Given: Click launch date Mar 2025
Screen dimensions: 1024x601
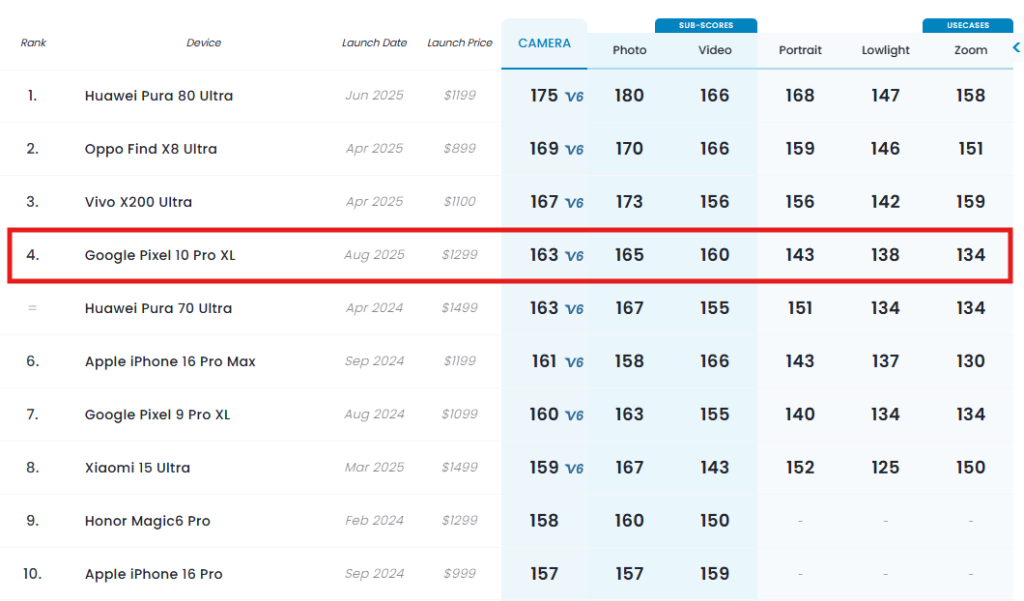Looking at the screenshot, I should click(374, 468).
